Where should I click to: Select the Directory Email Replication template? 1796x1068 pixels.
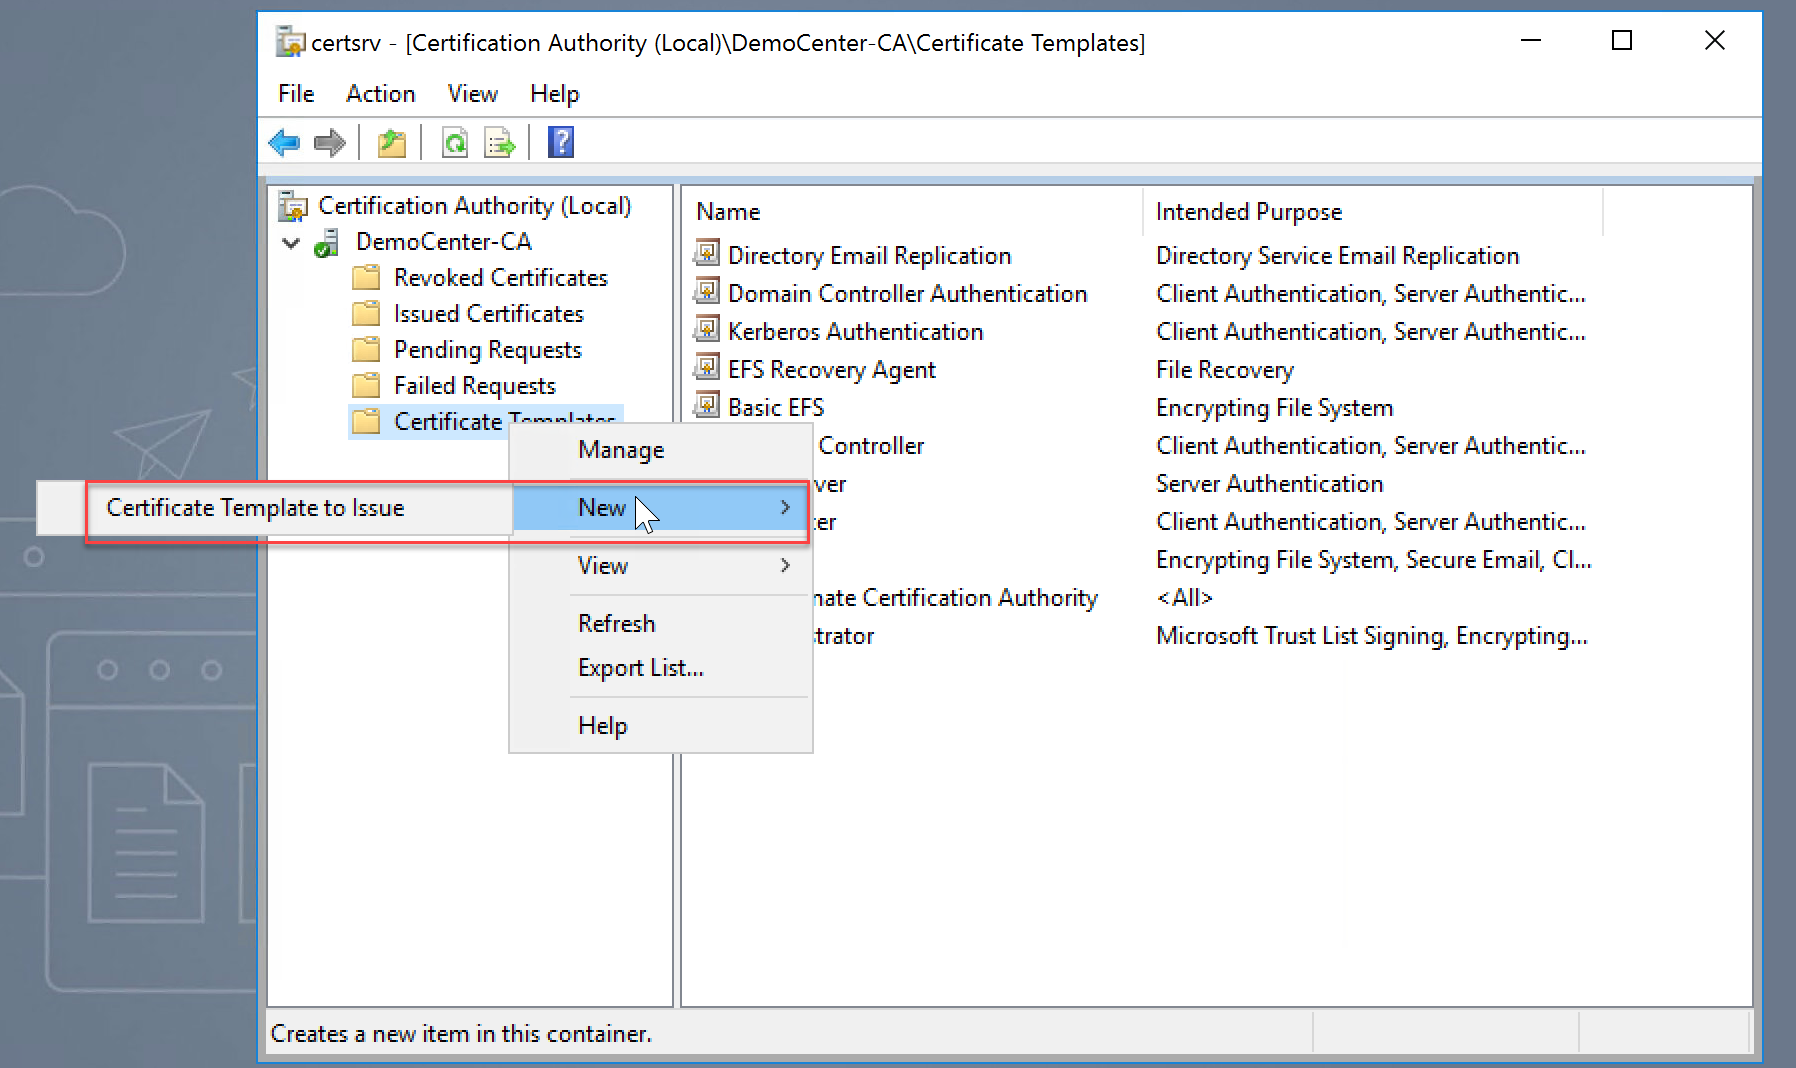[x=868, y=256]
